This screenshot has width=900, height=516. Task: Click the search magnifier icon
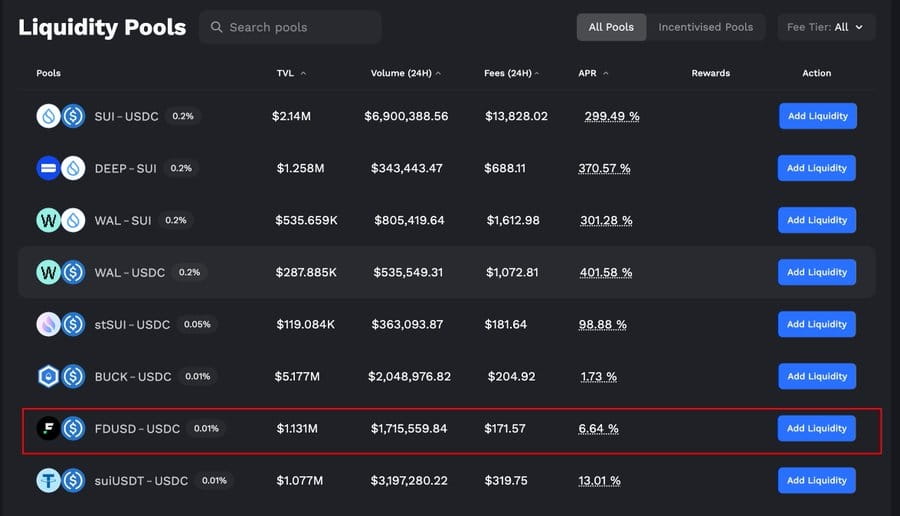[x=216, y=27]
